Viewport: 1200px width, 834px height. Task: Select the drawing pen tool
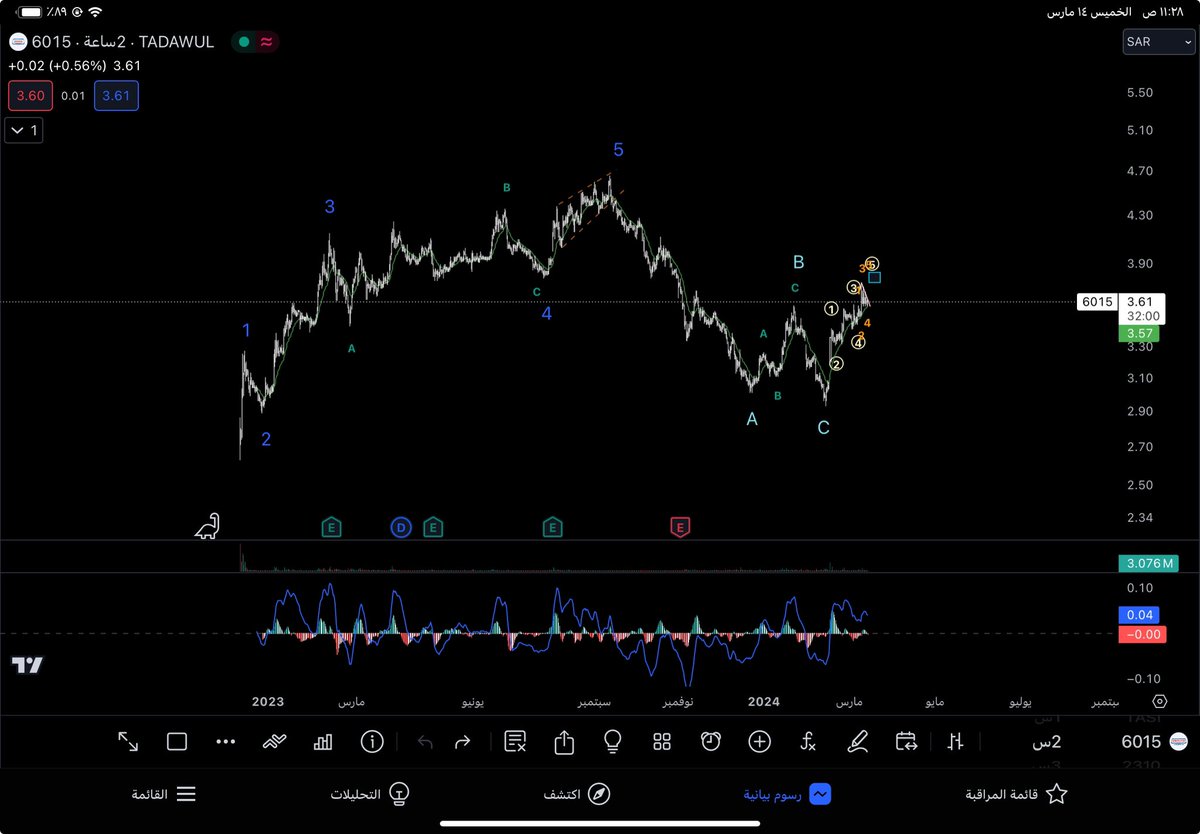[857, 741]
